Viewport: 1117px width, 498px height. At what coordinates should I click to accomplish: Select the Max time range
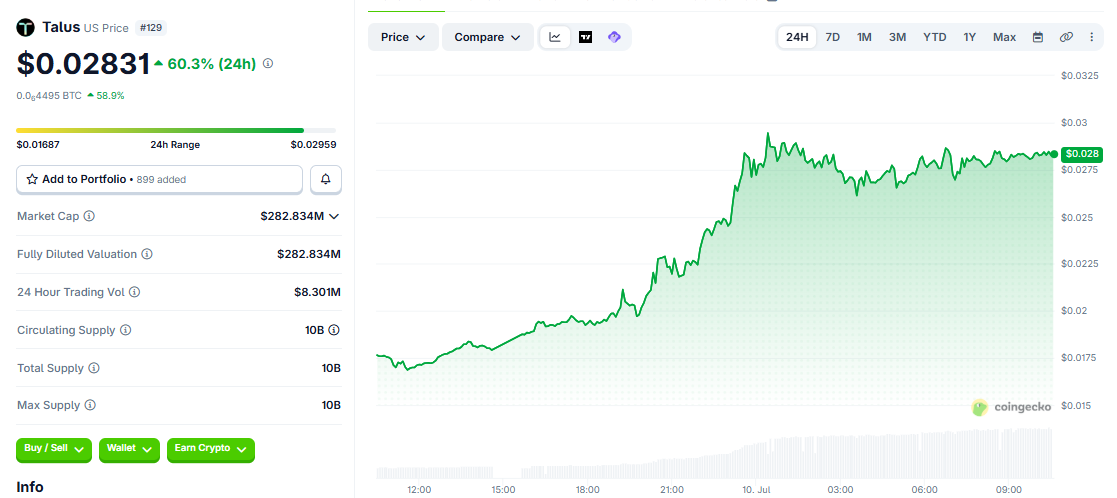[x=1004, y=37]
